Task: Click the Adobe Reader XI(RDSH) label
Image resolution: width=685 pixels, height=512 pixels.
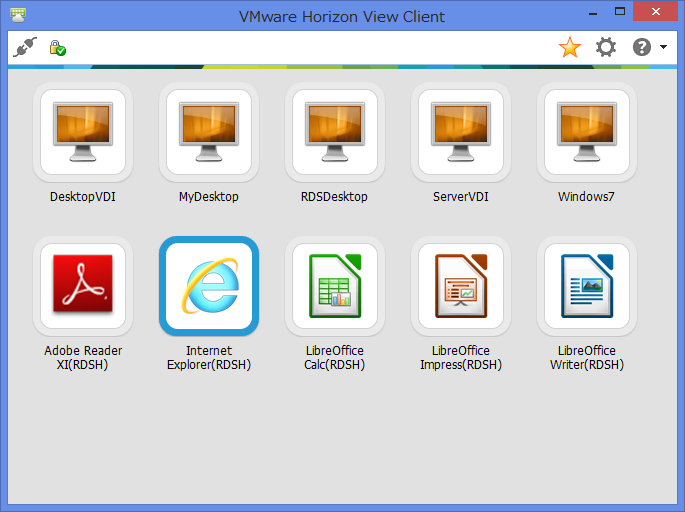Action: pos(83,357)
